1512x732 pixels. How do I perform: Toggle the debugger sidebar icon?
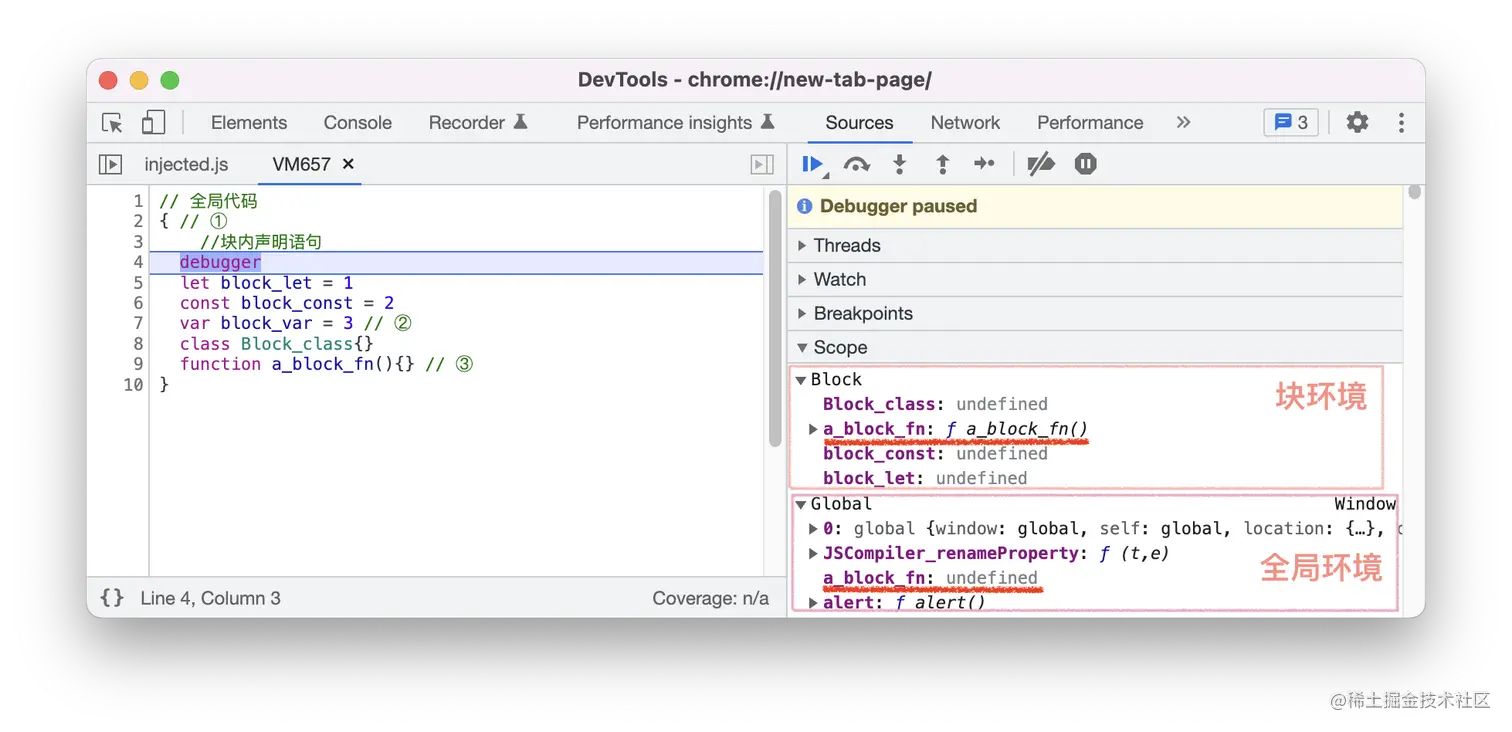point(762,164)
